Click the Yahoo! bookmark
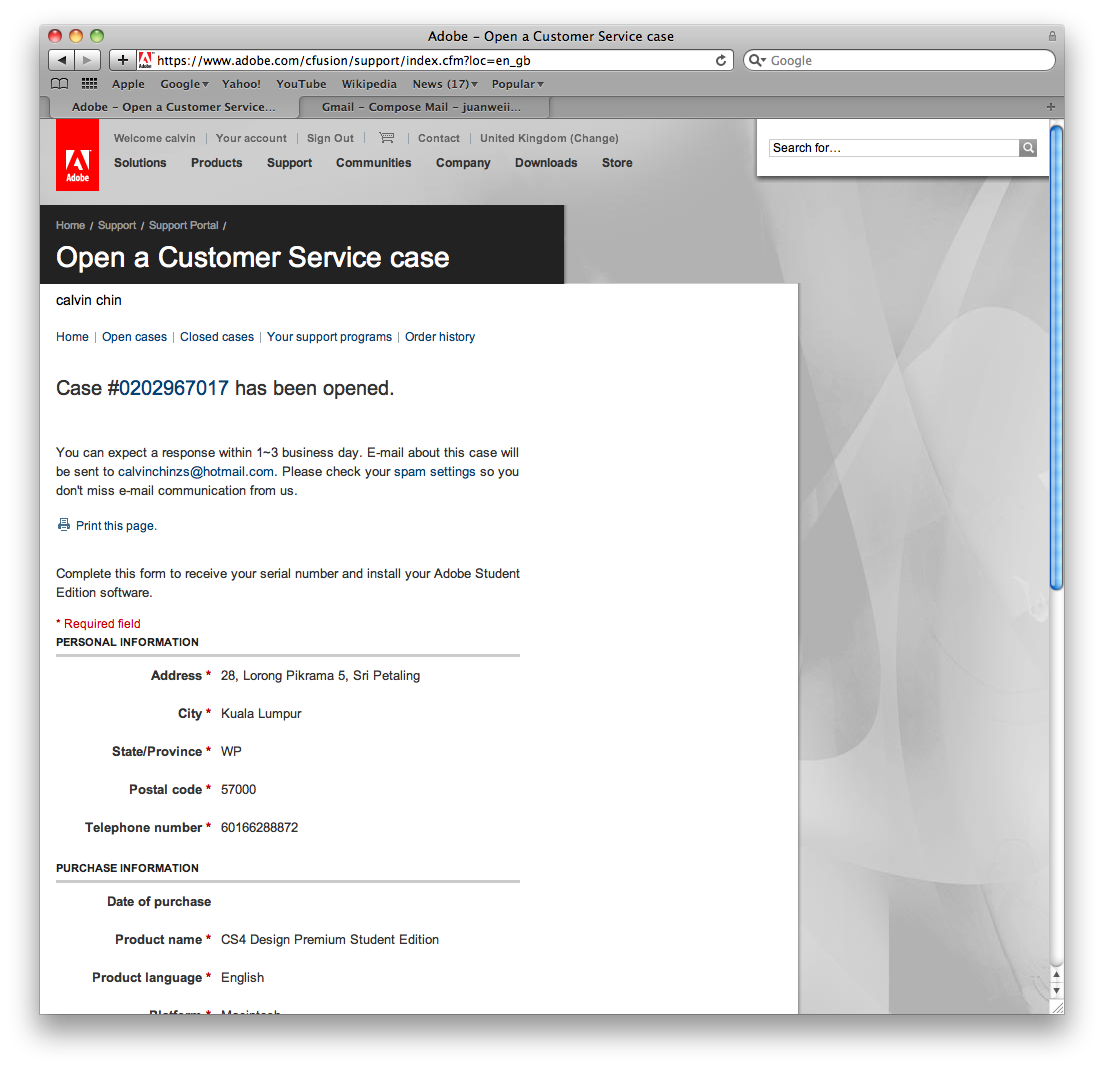Image resolution: width=1104 pixels, height=1069 pixels. [241, 84]
